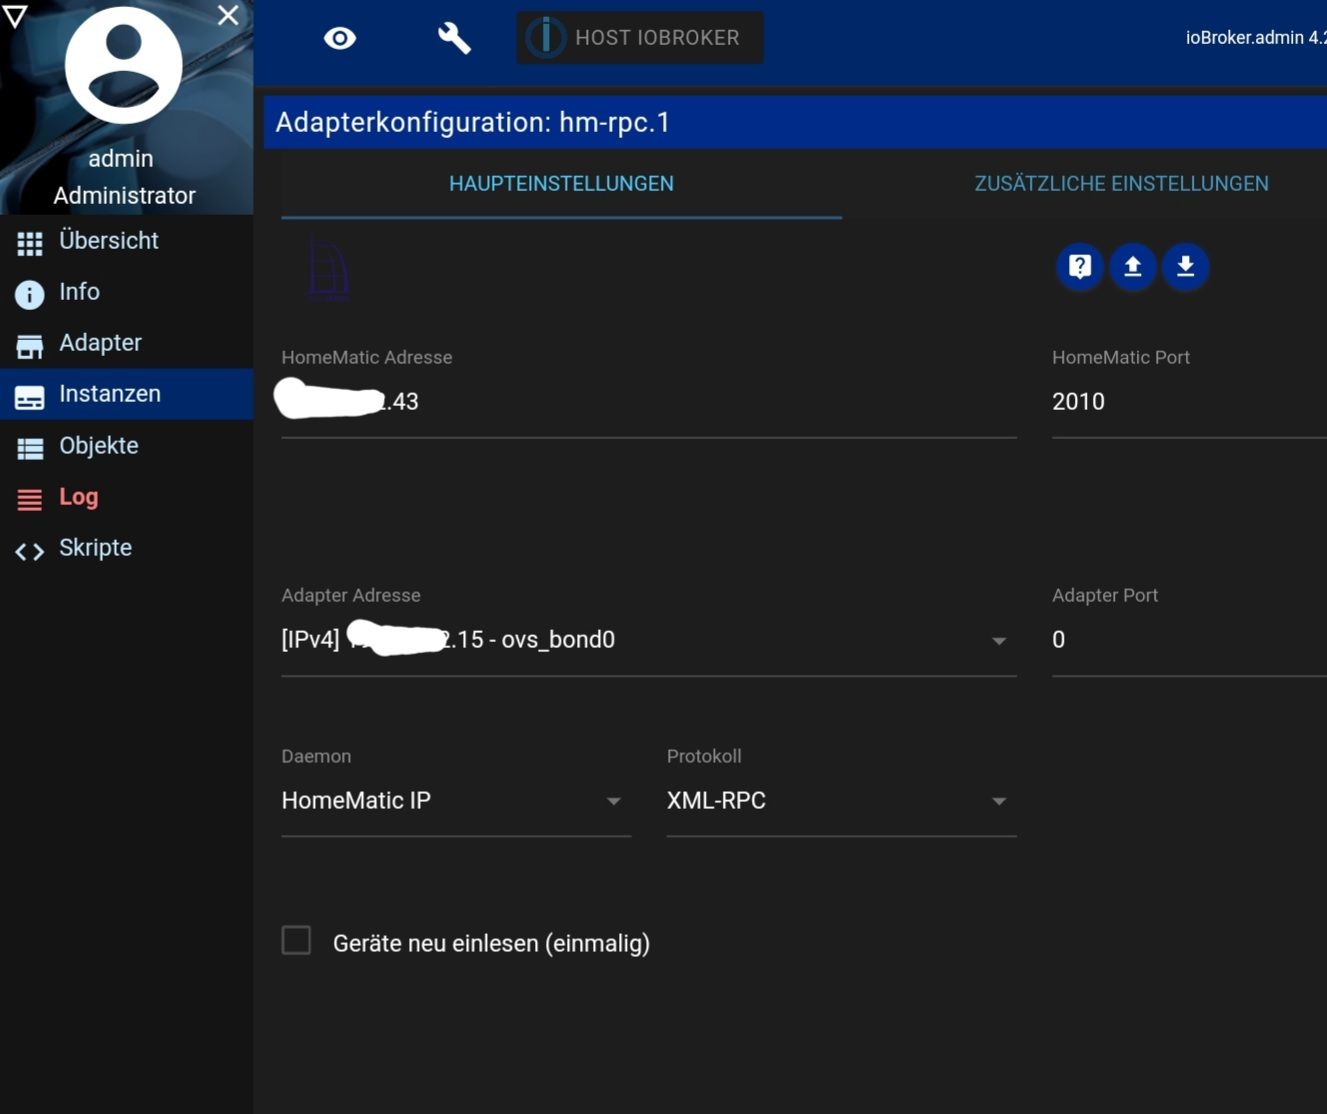Toggle the eye visibility icon in top bar
This screenshot has width=1327, height=1114.
340,38
